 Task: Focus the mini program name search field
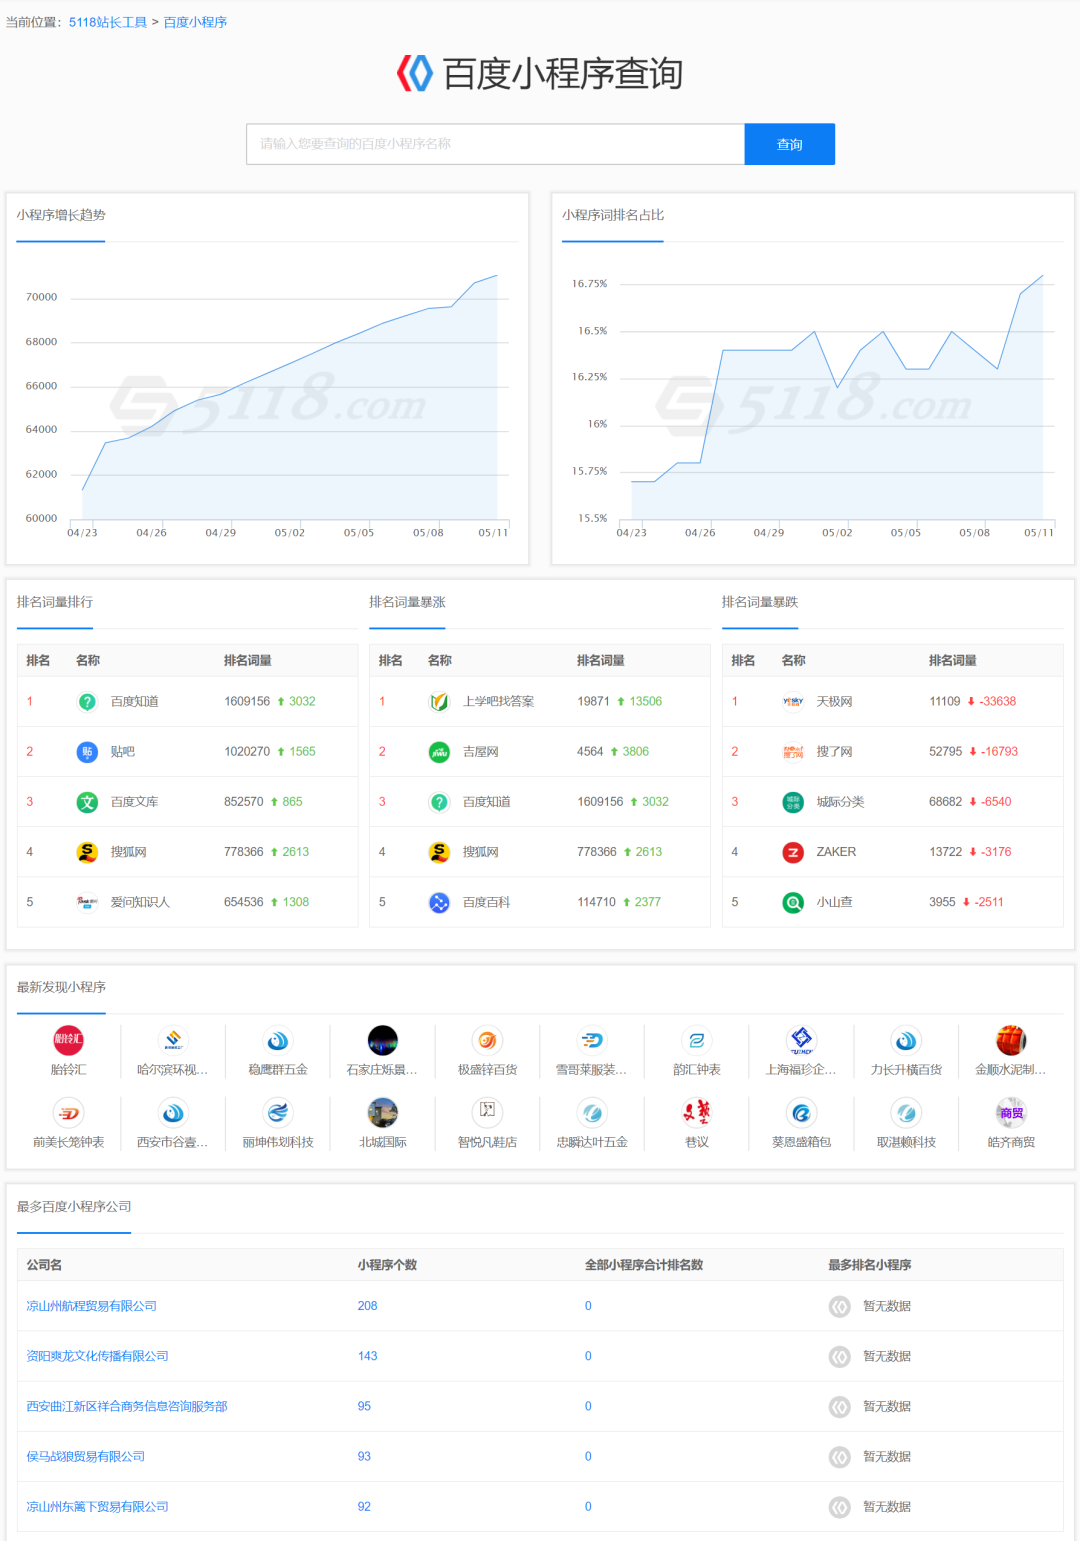tap(495, 144)
